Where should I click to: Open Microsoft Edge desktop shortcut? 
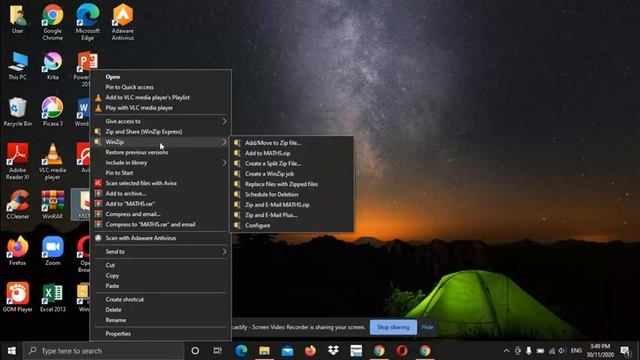[87, 22]
